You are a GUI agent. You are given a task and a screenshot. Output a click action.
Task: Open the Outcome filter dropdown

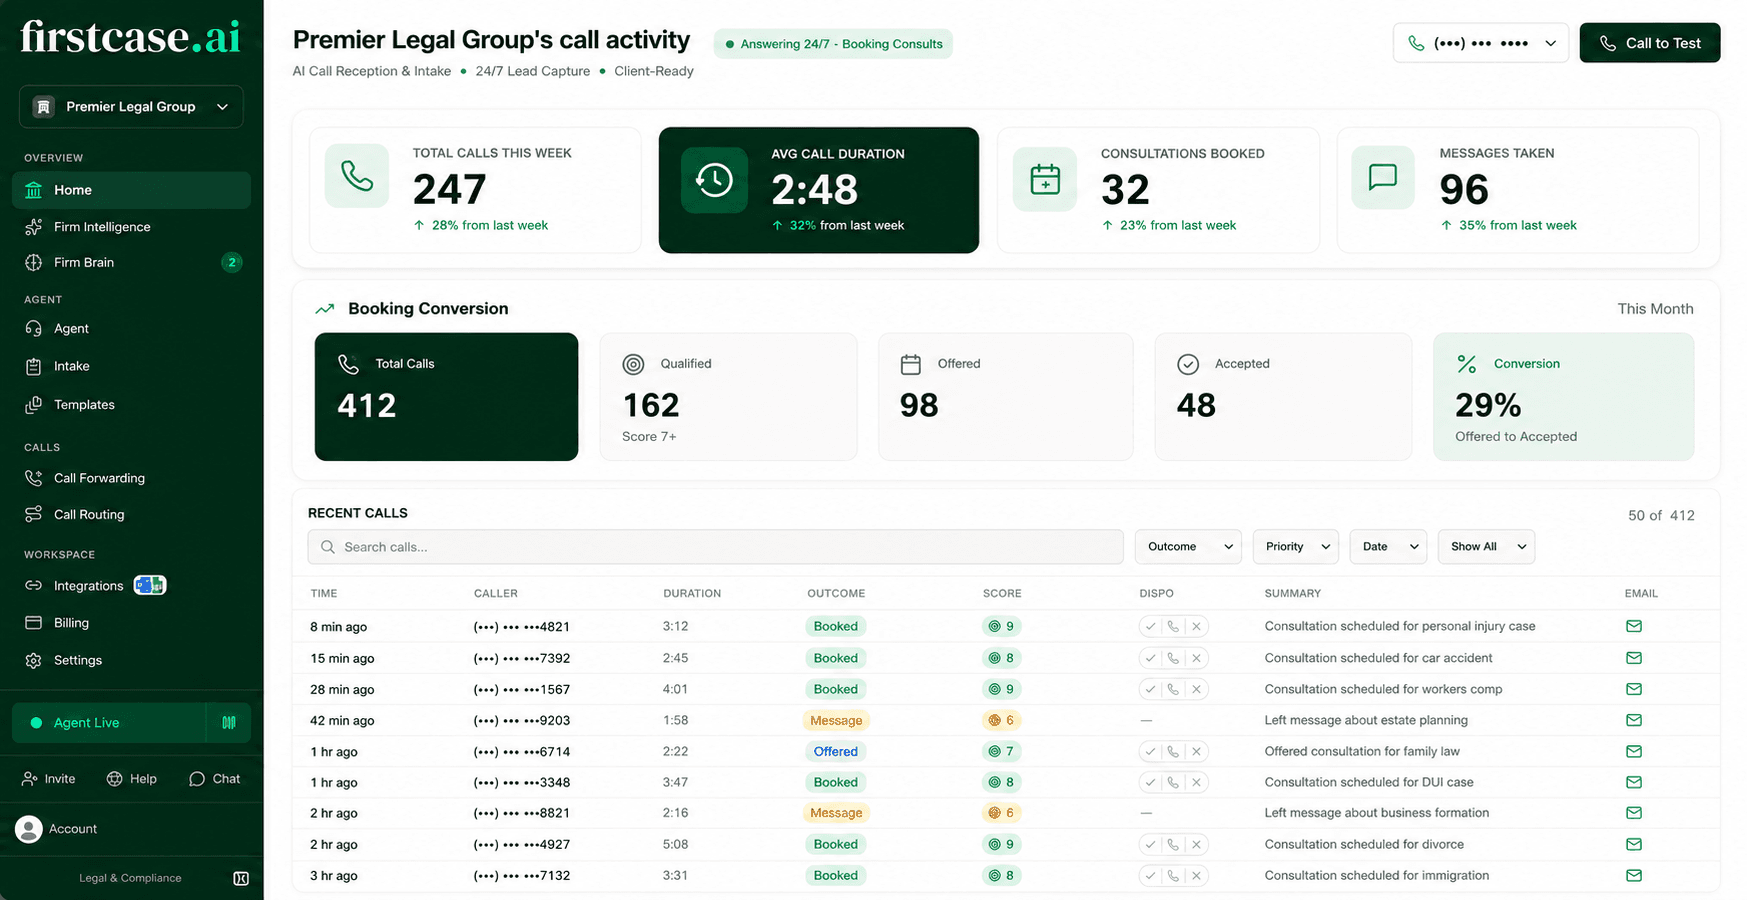1188,547
